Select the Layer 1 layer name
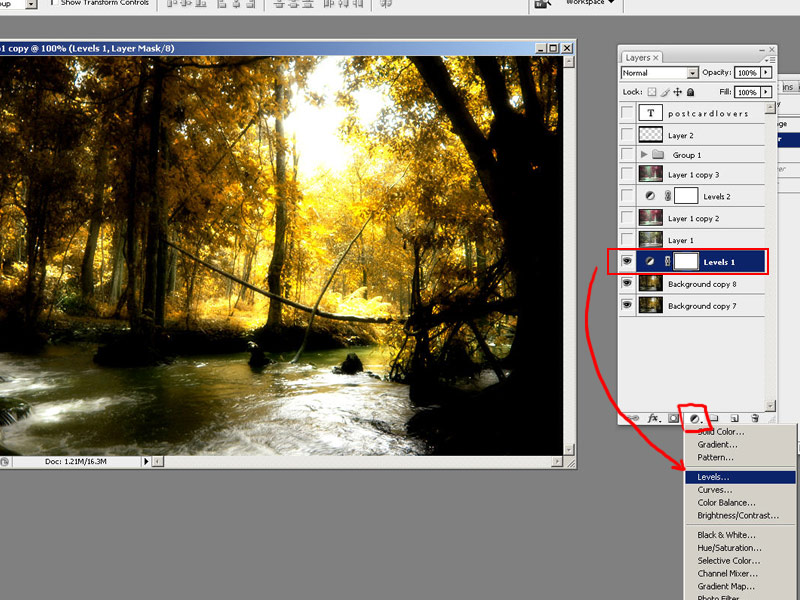The height and width of the screenshot is (600, 800). (681, 240)
